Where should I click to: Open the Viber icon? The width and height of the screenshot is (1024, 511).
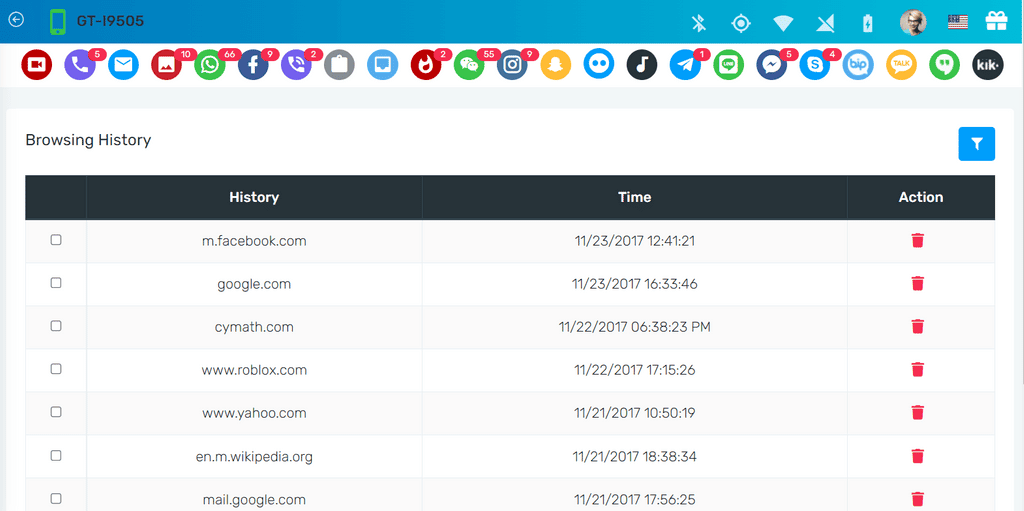(x=296, y=65)
